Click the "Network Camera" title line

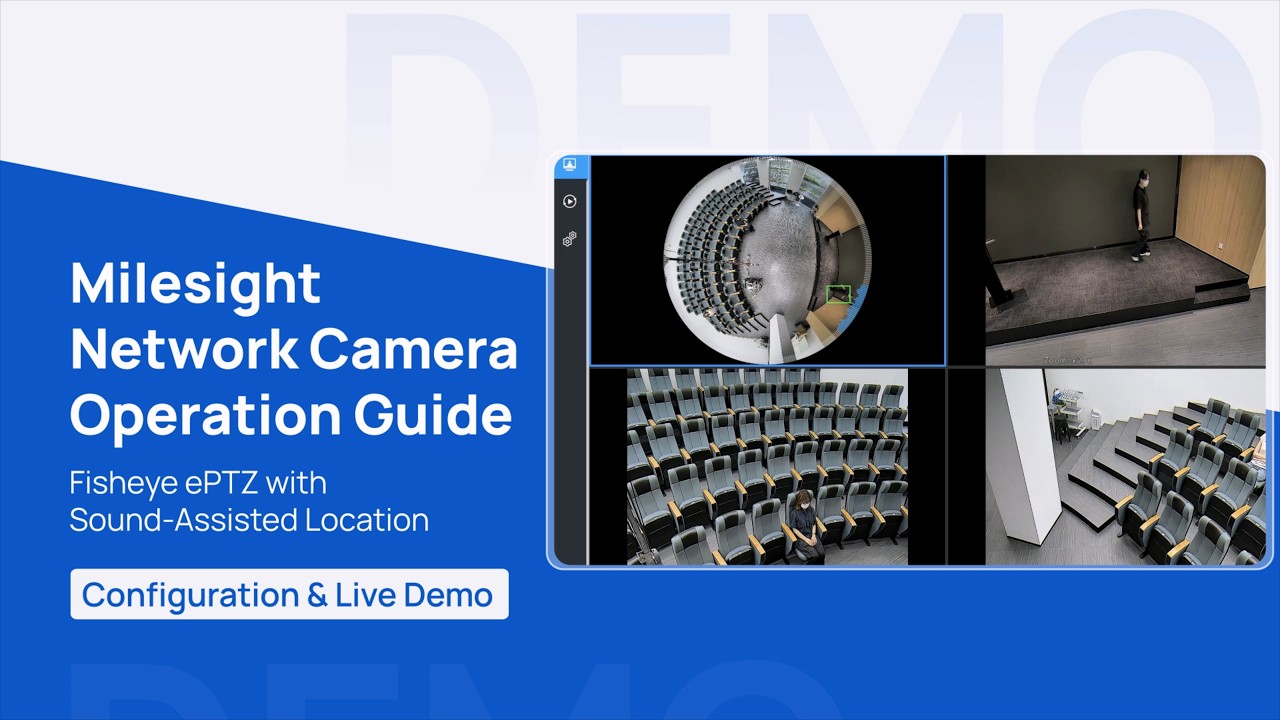[294, 350]
